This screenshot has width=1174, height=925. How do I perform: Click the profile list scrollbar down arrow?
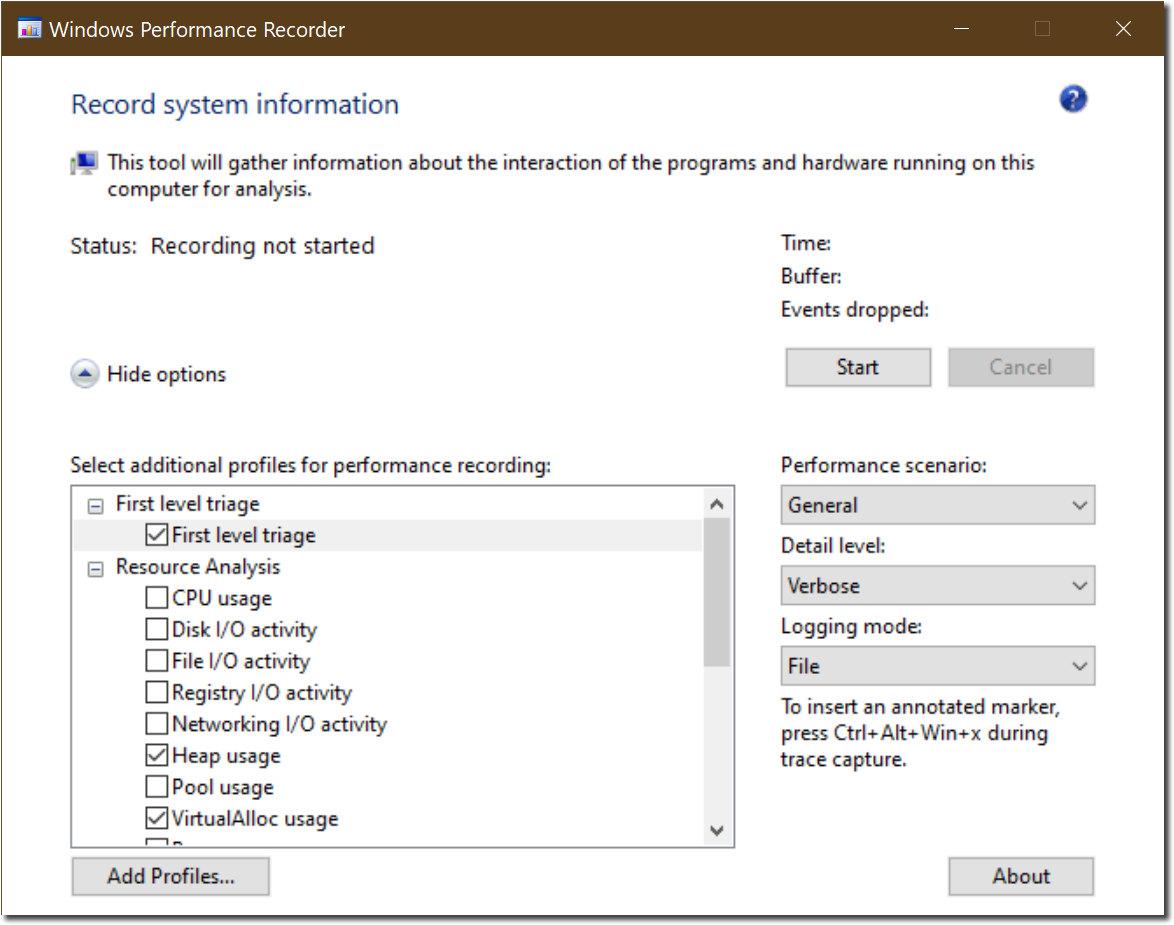pos(717,830)
